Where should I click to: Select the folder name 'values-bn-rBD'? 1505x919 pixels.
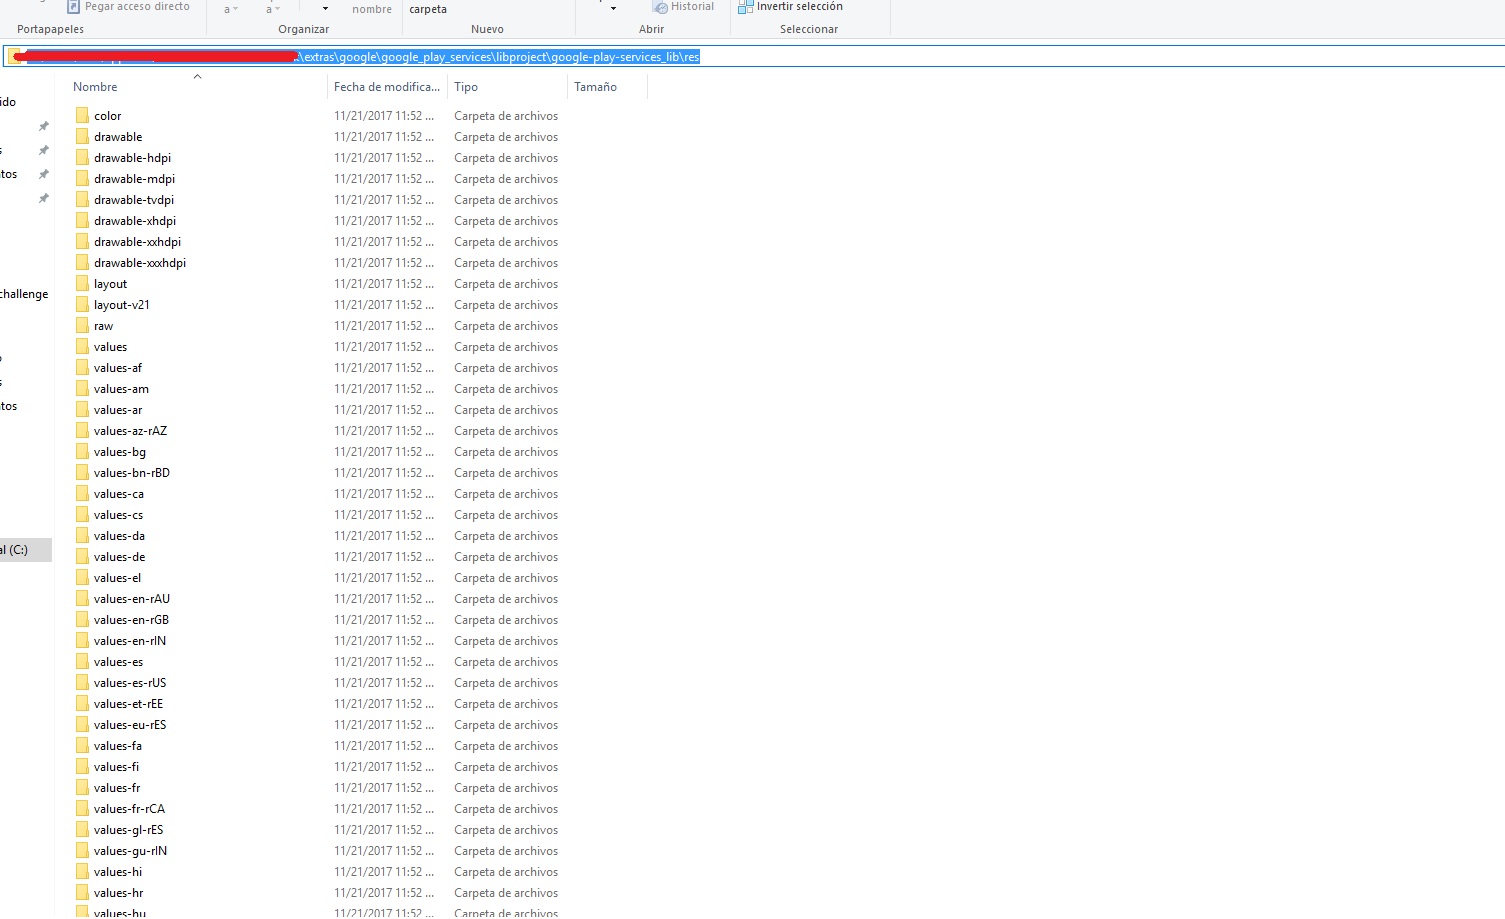click(132, 473)
